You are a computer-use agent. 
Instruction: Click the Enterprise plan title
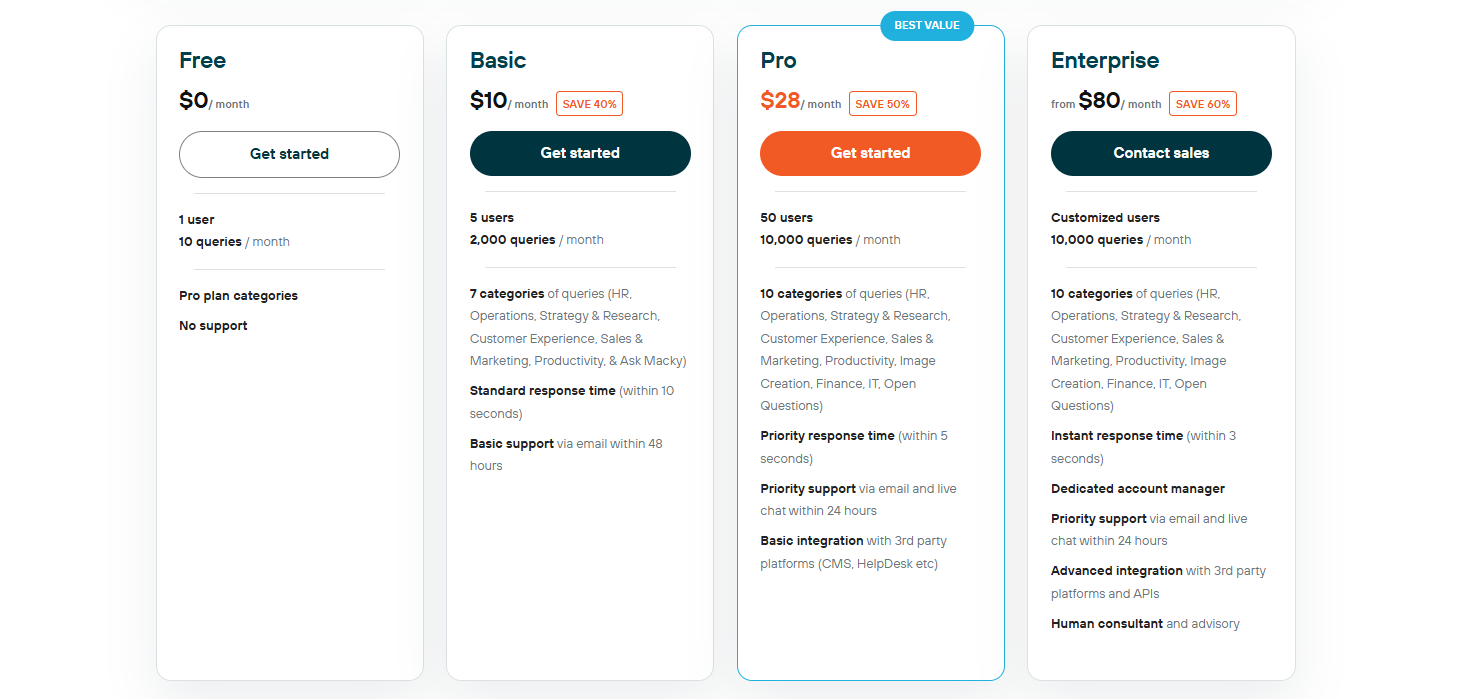click(1105, 60)
